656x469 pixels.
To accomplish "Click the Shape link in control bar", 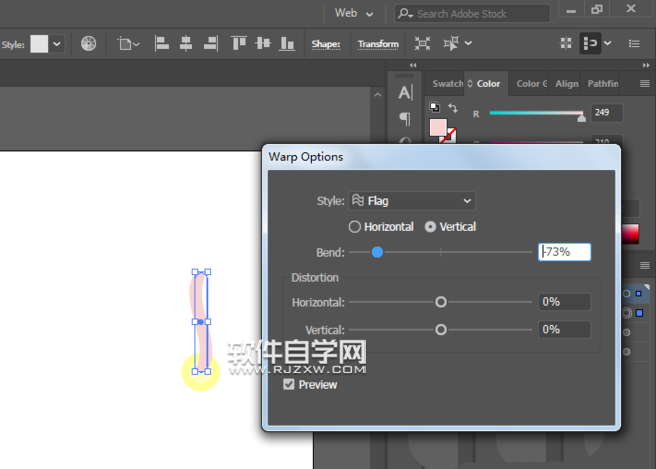I will [325, 44].
